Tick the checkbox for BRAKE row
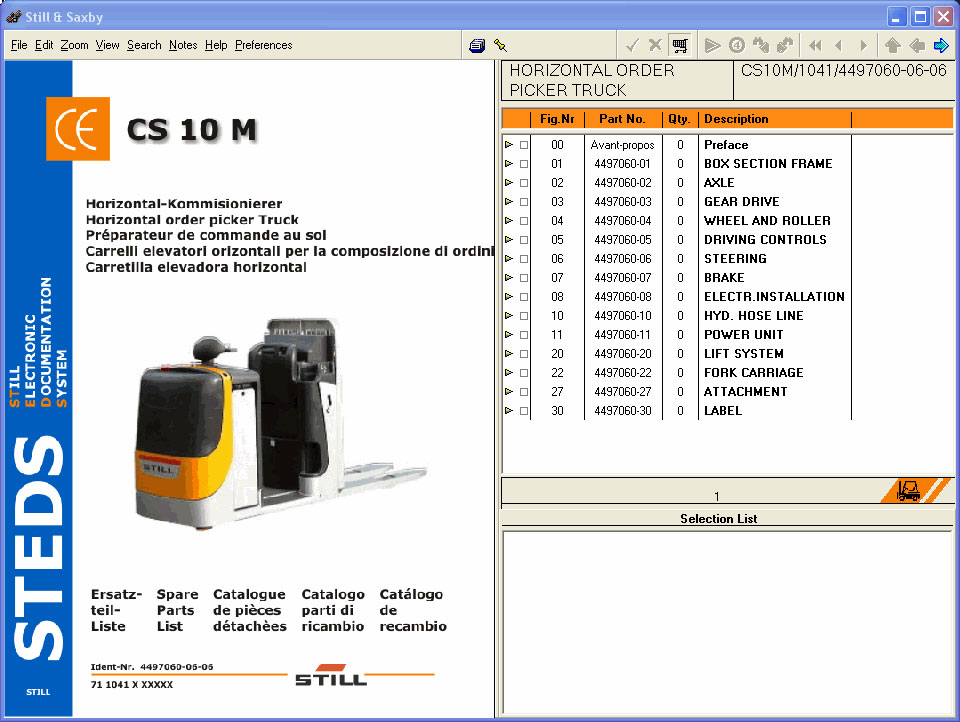Viewport: 960px width, 722px height. coord(523,278)
